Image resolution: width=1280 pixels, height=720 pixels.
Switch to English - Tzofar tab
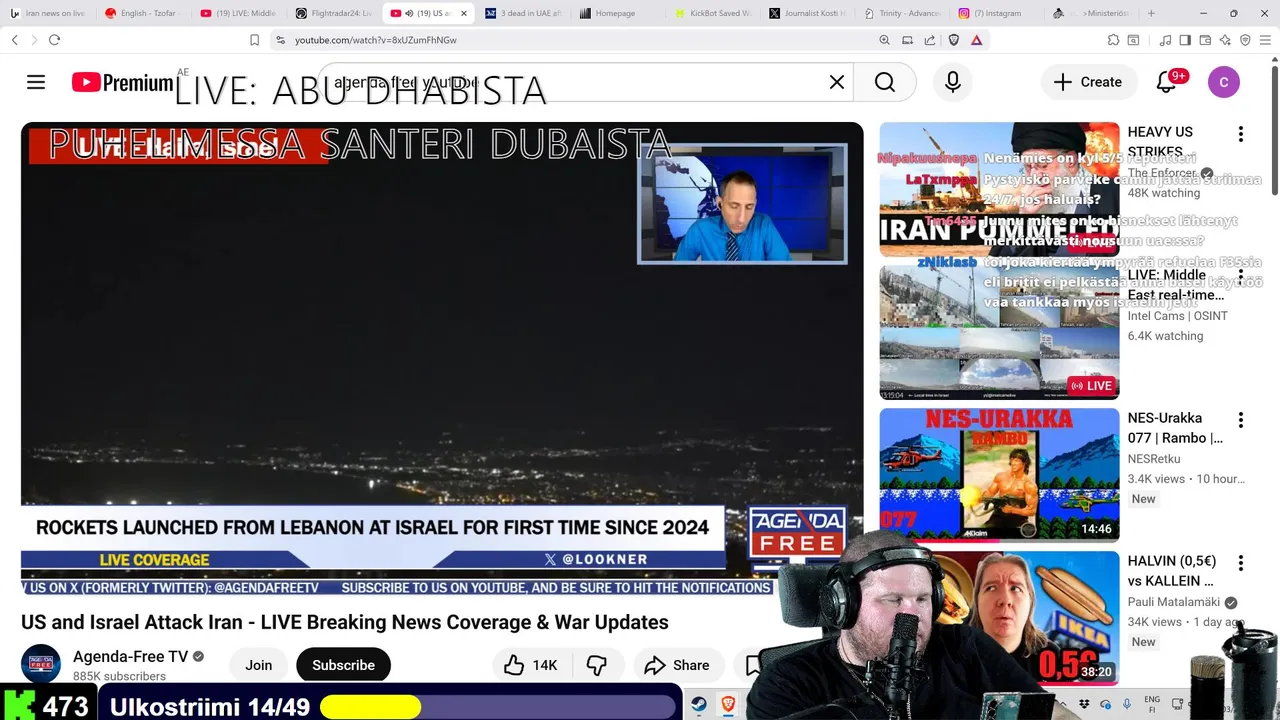[141, 13]
